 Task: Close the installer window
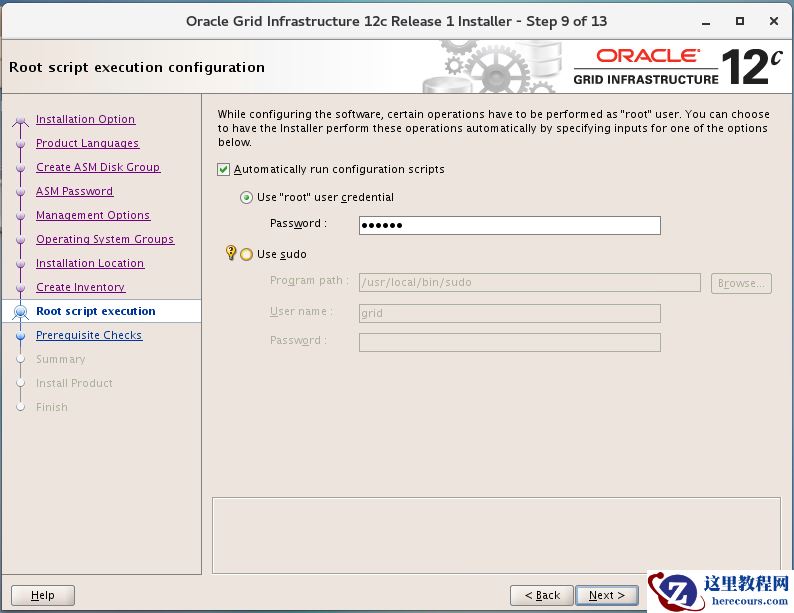pyautogui.click(x=774, y=21)
